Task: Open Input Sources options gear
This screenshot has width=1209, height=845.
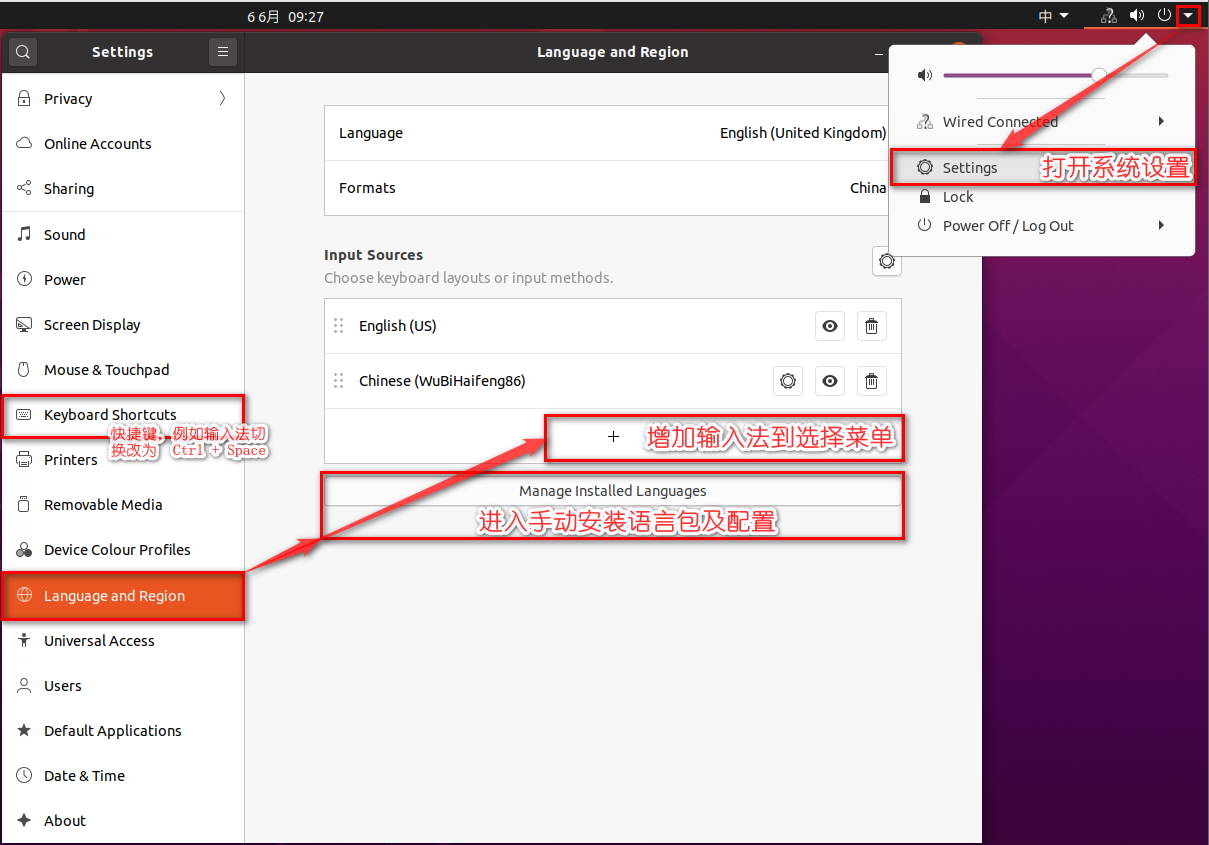Action: [x=886, y=262]
